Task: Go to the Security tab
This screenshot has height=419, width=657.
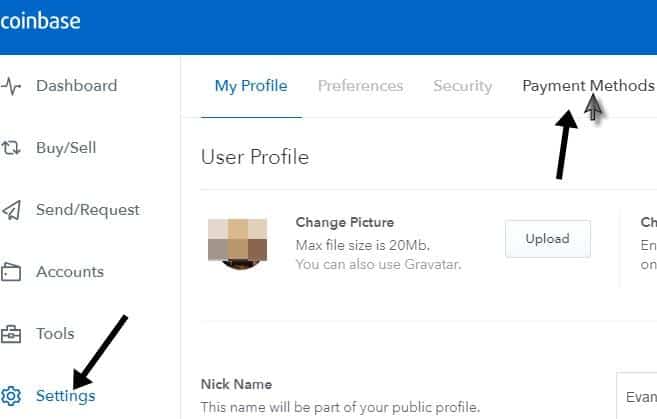Action: pyautogui.click(x=462, y=86)
